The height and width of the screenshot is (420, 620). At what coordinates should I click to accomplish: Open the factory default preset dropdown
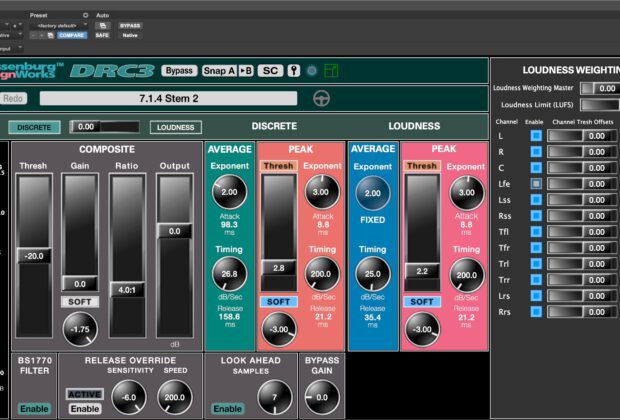(x=59, y=26)
